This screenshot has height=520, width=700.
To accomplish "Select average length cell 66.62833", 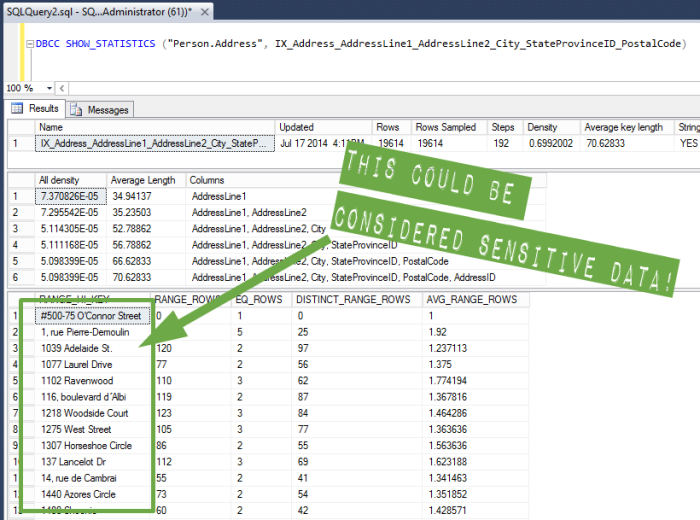I will 146,261.
